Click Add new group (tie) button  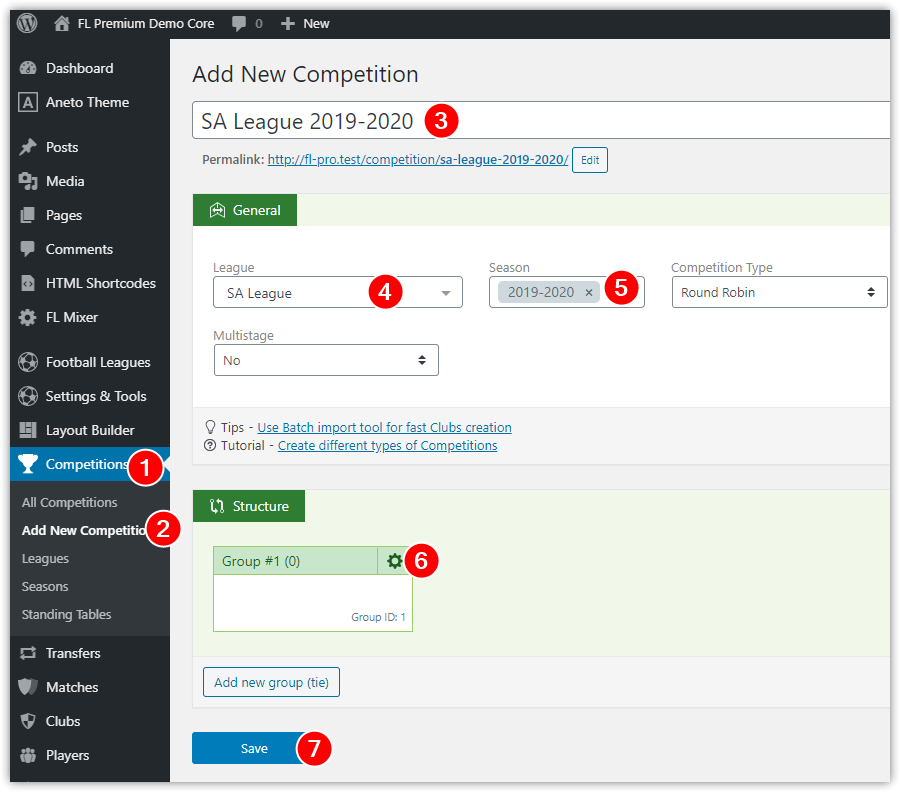pos(271,682)
